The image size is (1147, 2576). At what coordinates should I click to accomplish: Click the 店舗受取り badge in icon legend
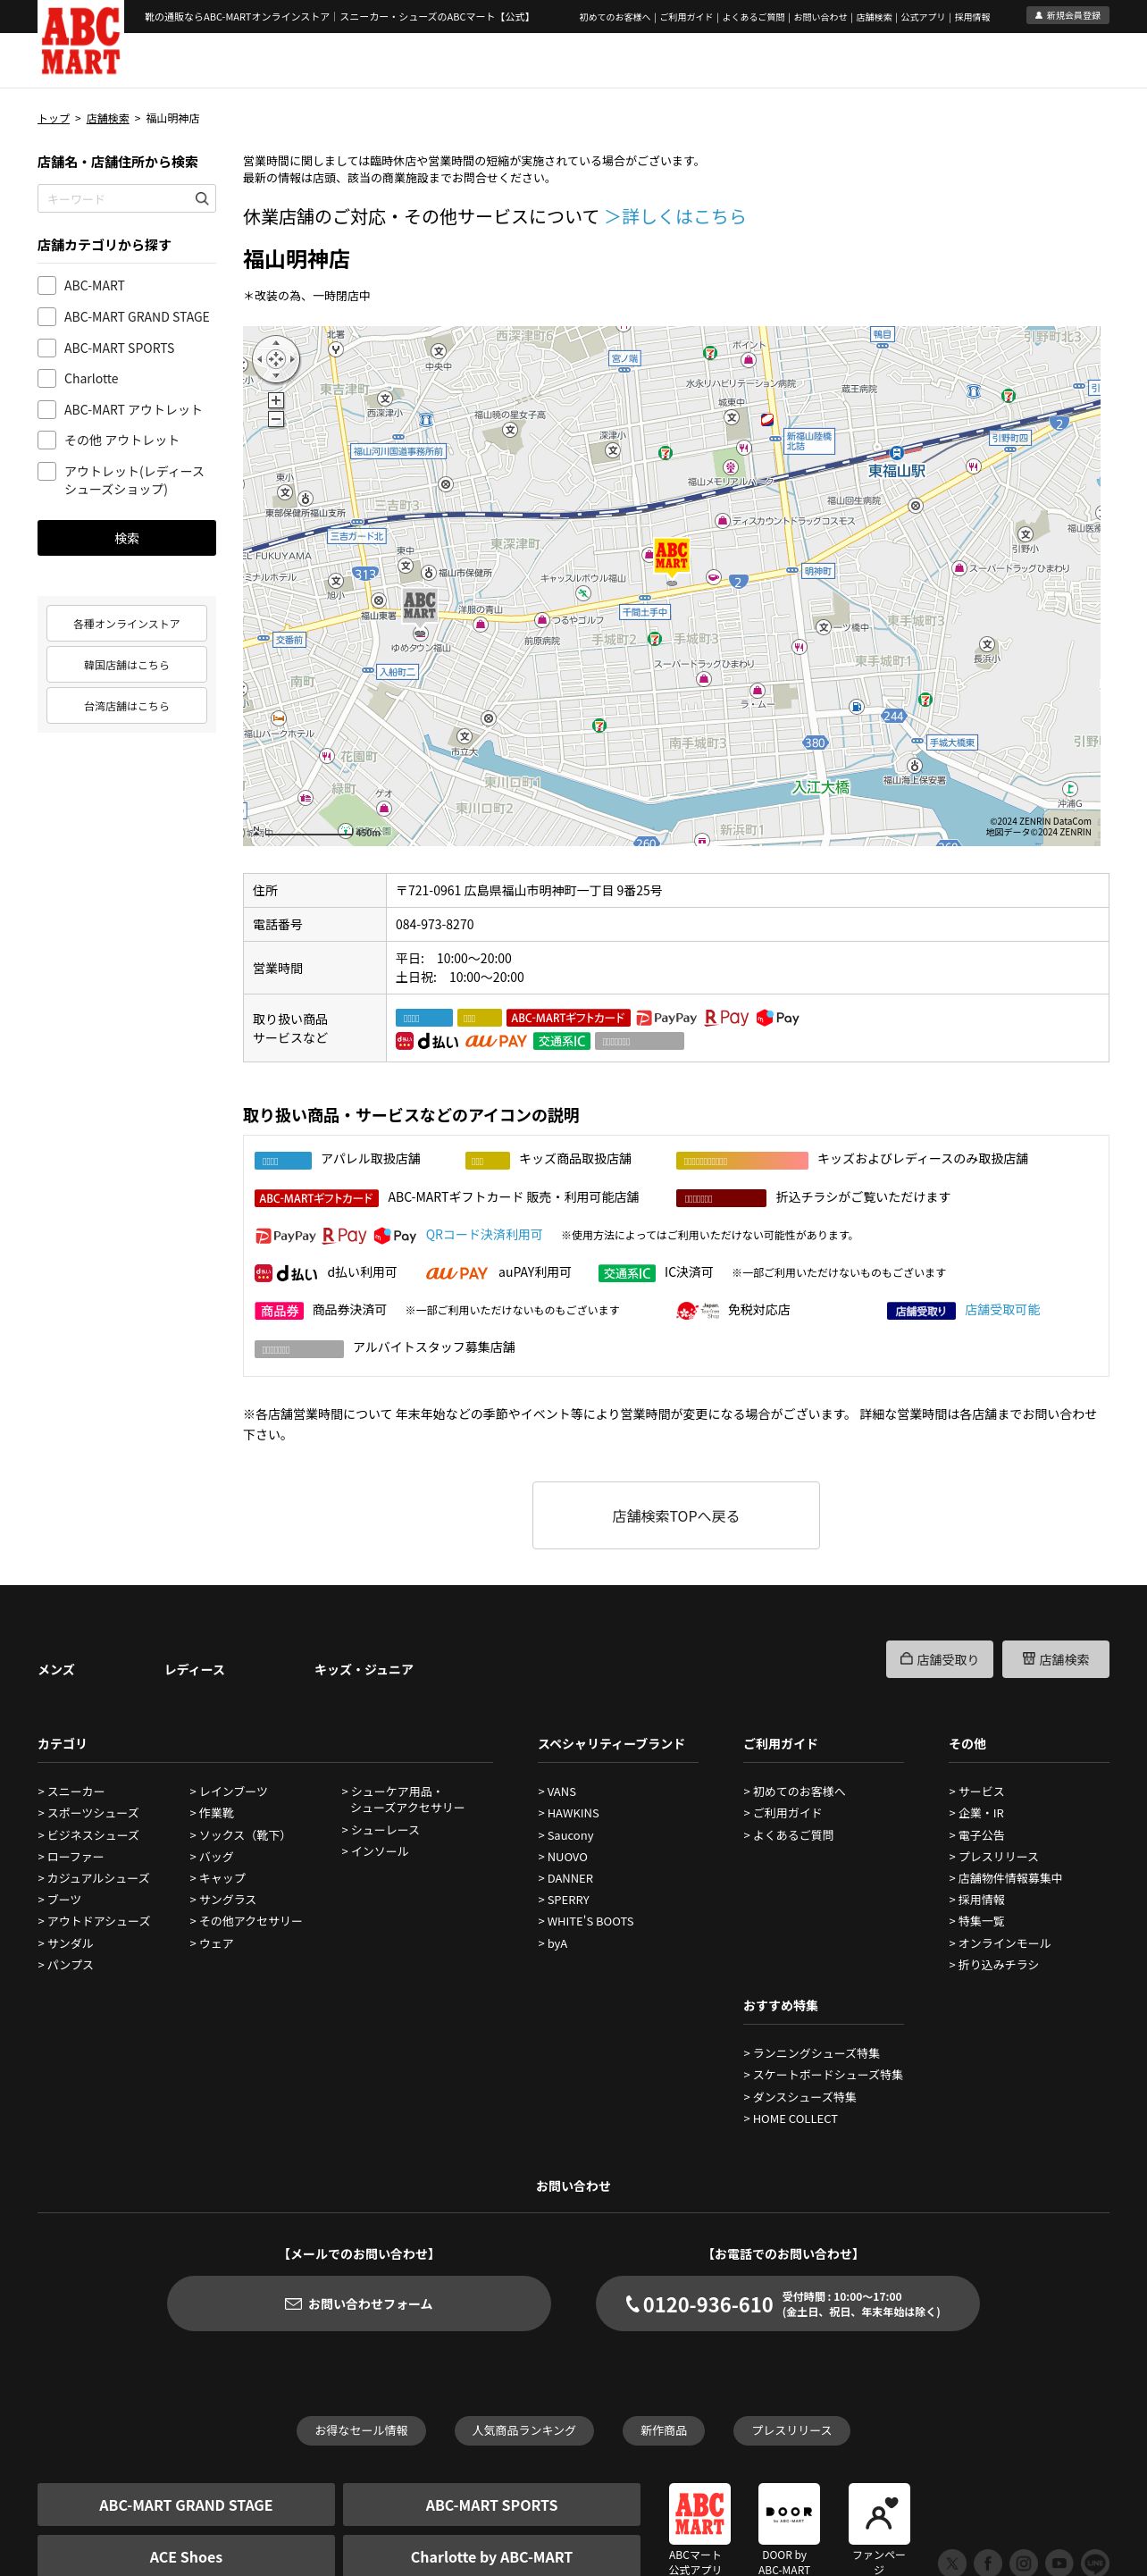(x=921, y=1311)
